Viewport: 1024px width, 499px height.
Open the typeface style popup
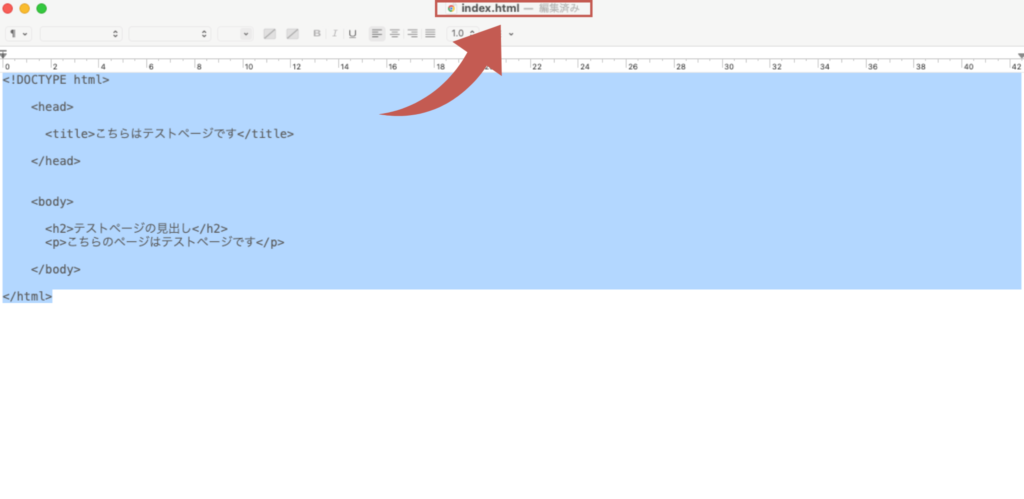point(169,33)
